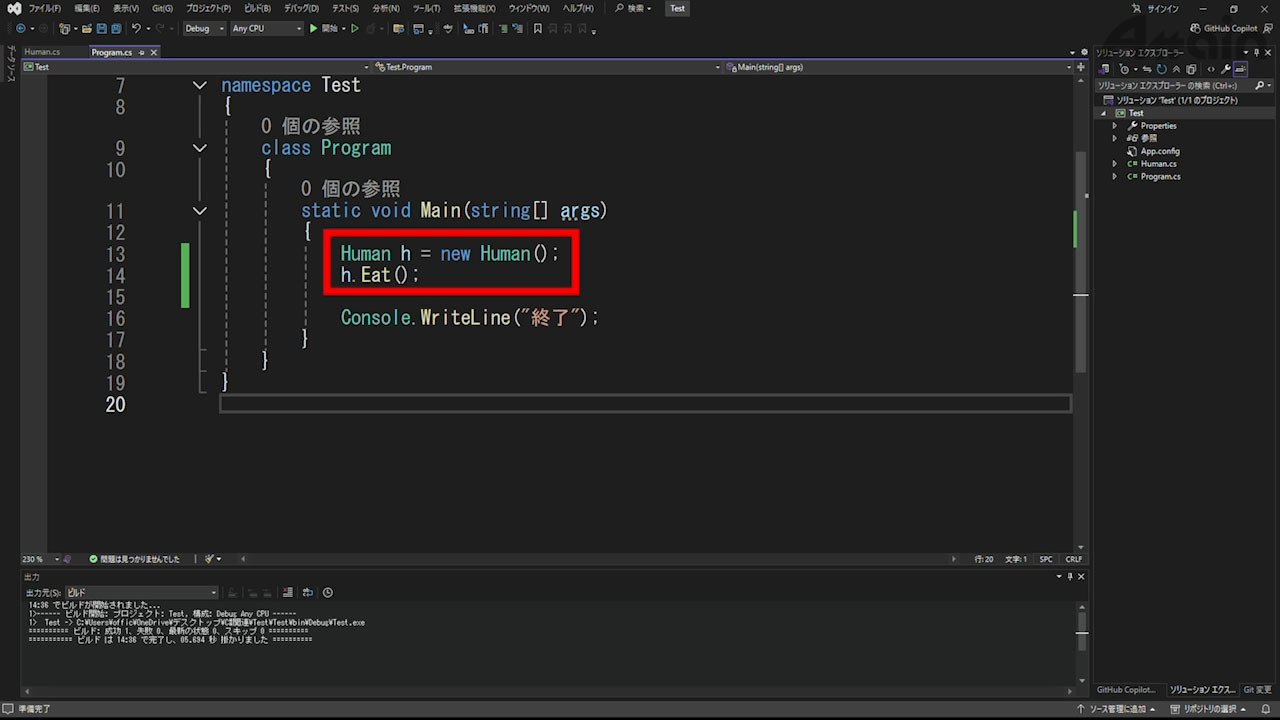Click the Visual Studio logo icon

pos(14,8)
